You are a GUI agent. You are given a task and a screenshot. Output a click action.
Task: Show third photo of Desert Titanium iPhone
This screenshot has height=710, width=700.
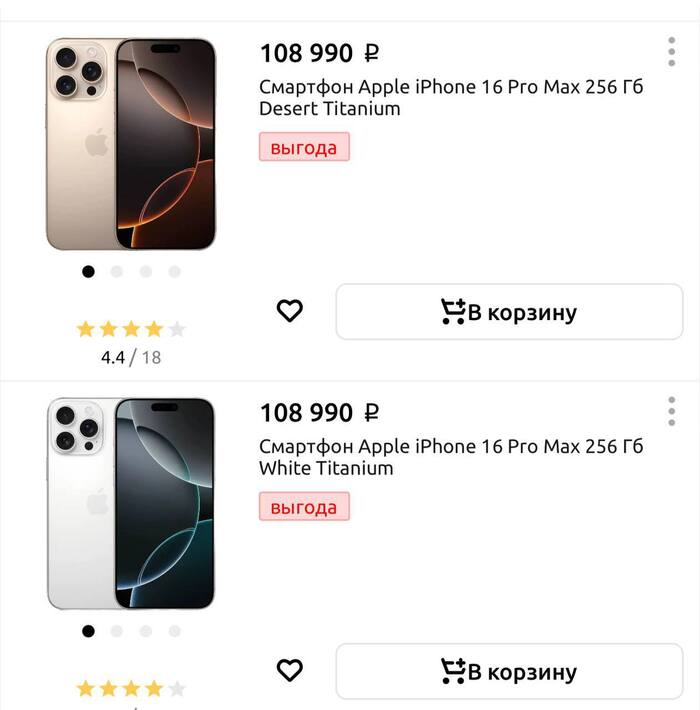click(146, 271)
